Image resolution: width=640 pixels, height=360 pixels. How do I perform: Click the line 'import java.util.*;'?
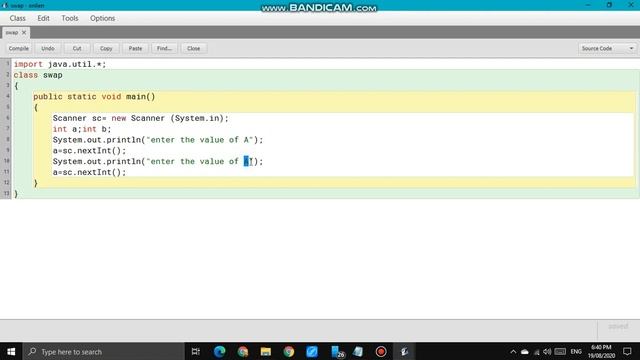[x=60, y=64]
